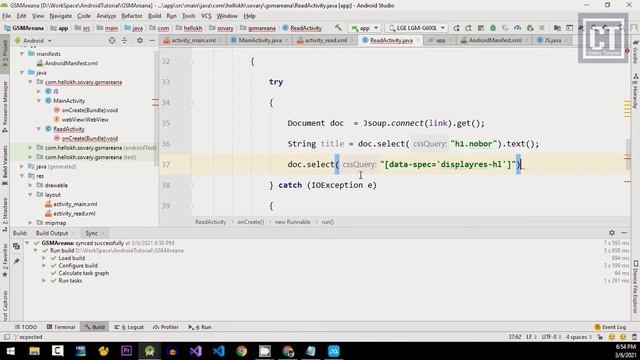Screen dimensions: 640x360
Task: Open the Run tool window
Action: click(x=200, y=327)
